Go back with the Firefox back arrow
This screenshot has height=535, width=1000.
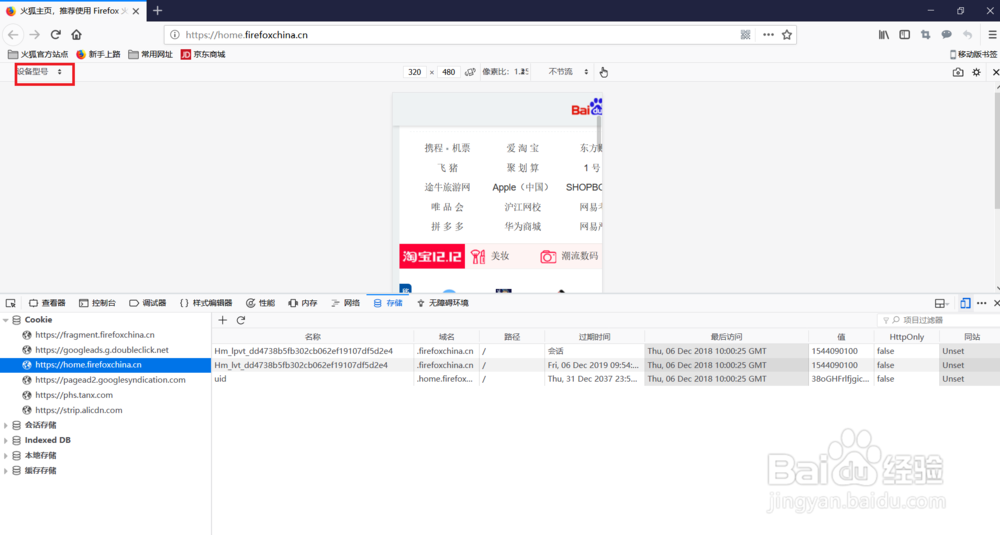(x=13, y=34)
